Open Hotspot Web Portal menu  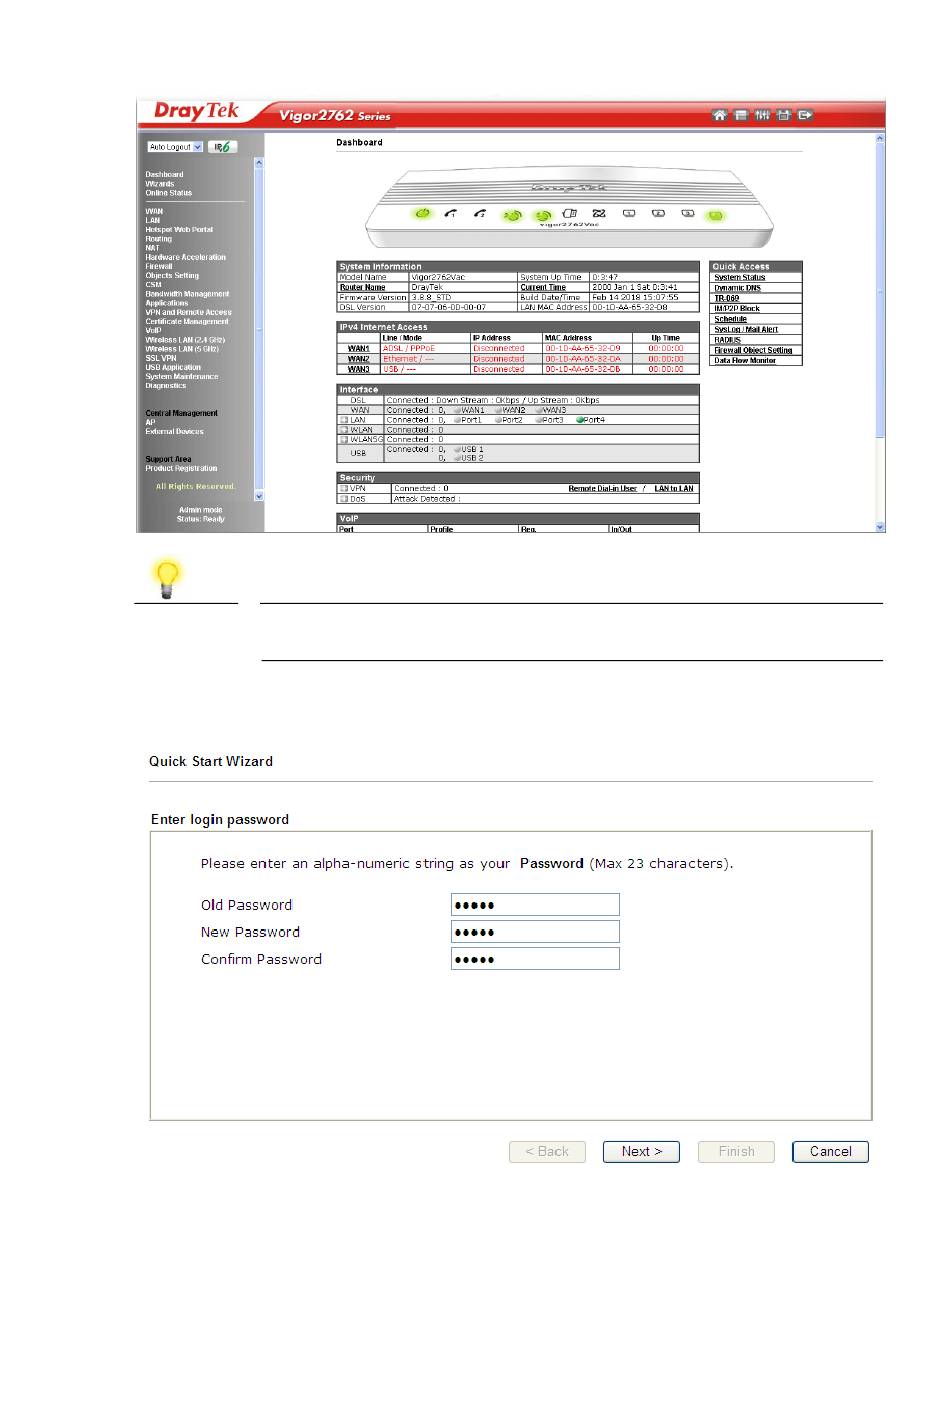tap(179, 230)
